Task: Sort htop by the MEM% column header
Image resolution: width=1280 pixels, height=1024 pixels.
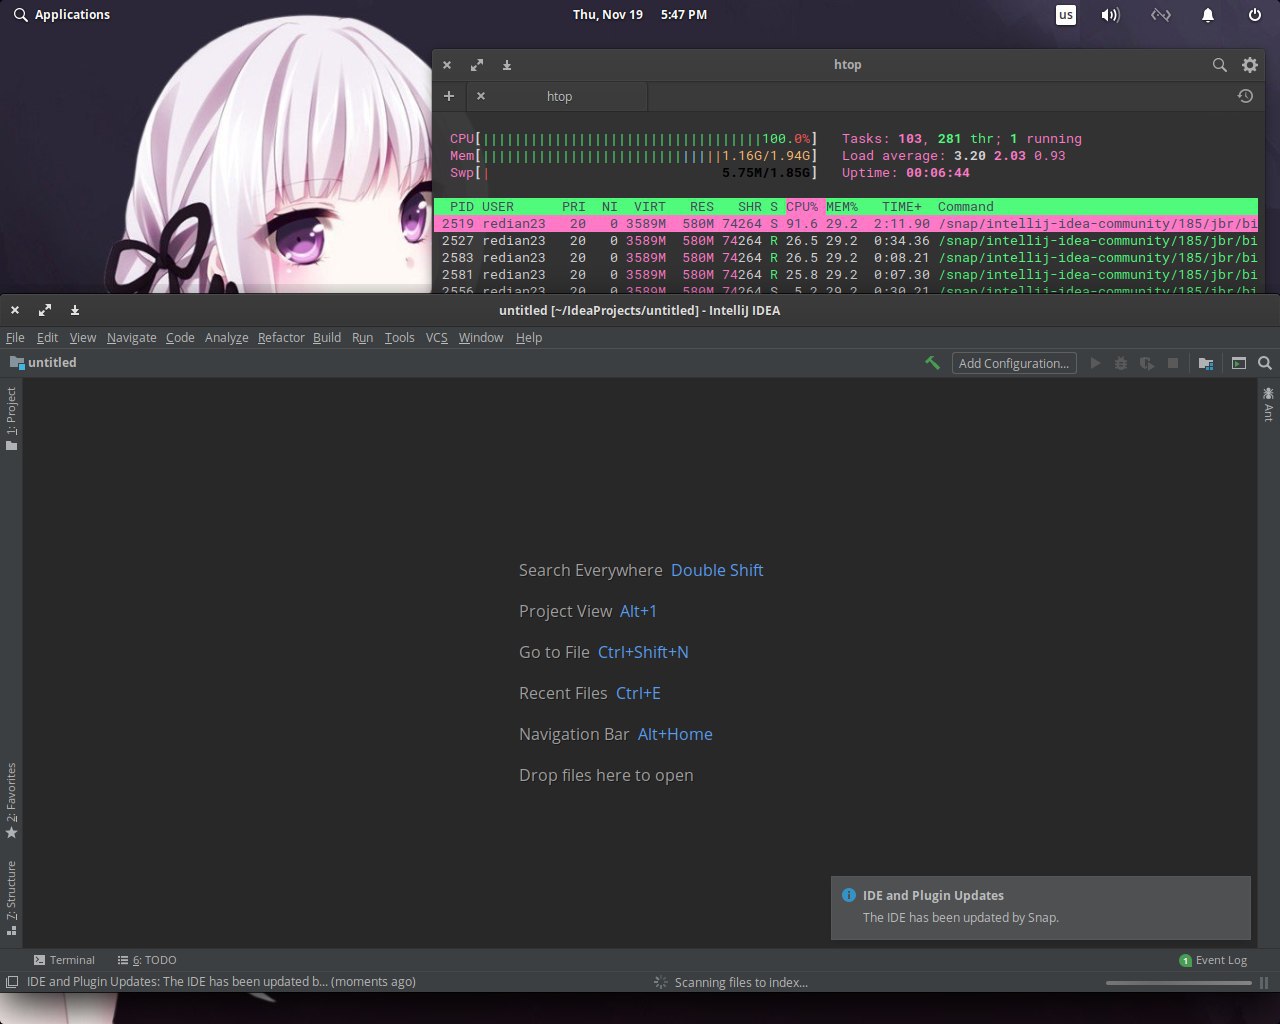Action: click(x=842, y=207)
